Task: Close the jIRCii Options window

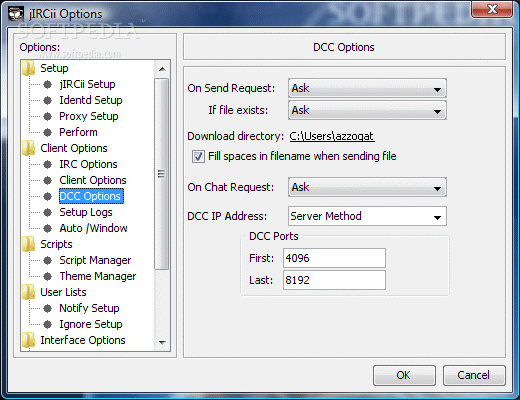Action: point(492,9)
